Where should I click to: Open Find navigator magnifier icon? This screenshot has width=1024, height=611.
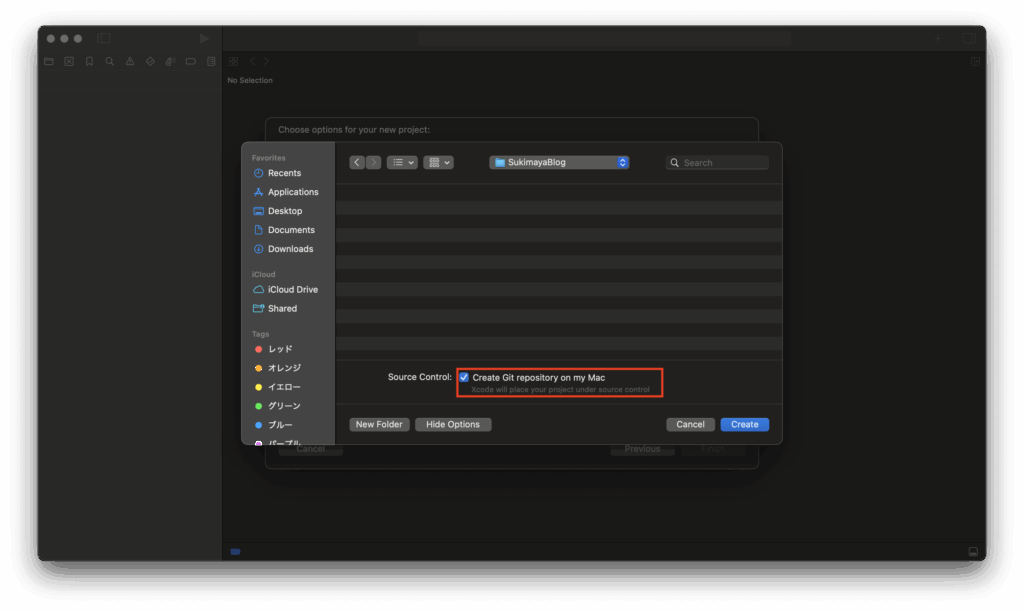110,61
